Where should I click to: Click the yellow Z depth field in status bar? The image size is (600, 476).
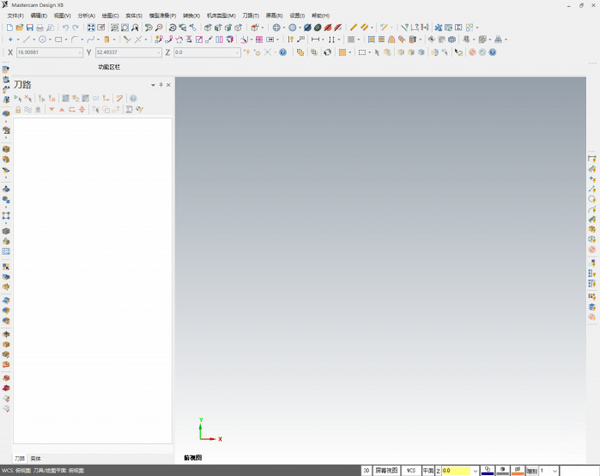(x=457, y=471)
